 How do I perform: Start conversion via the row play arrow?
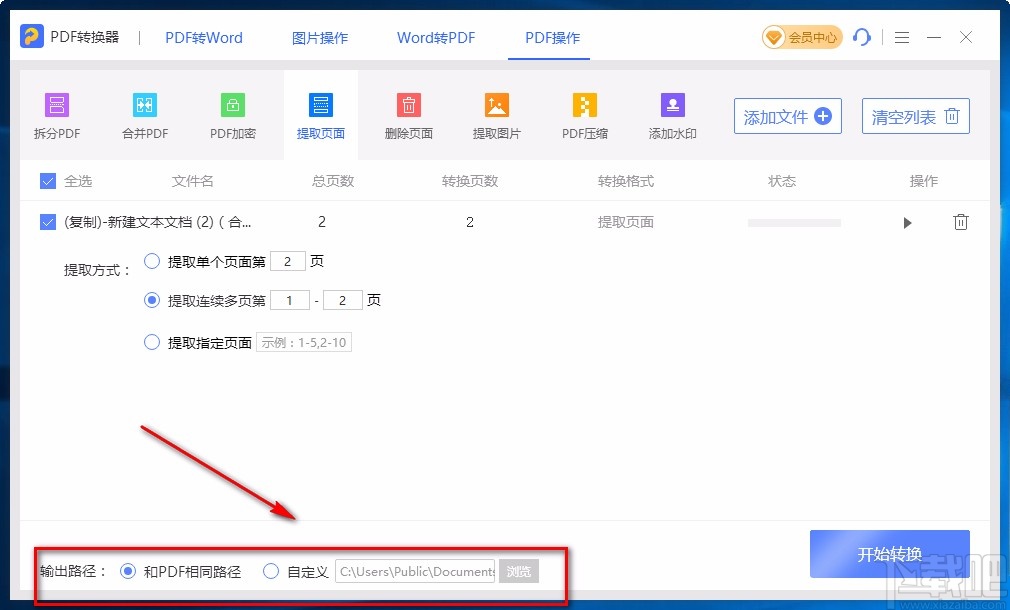click(x=907, y=222)
